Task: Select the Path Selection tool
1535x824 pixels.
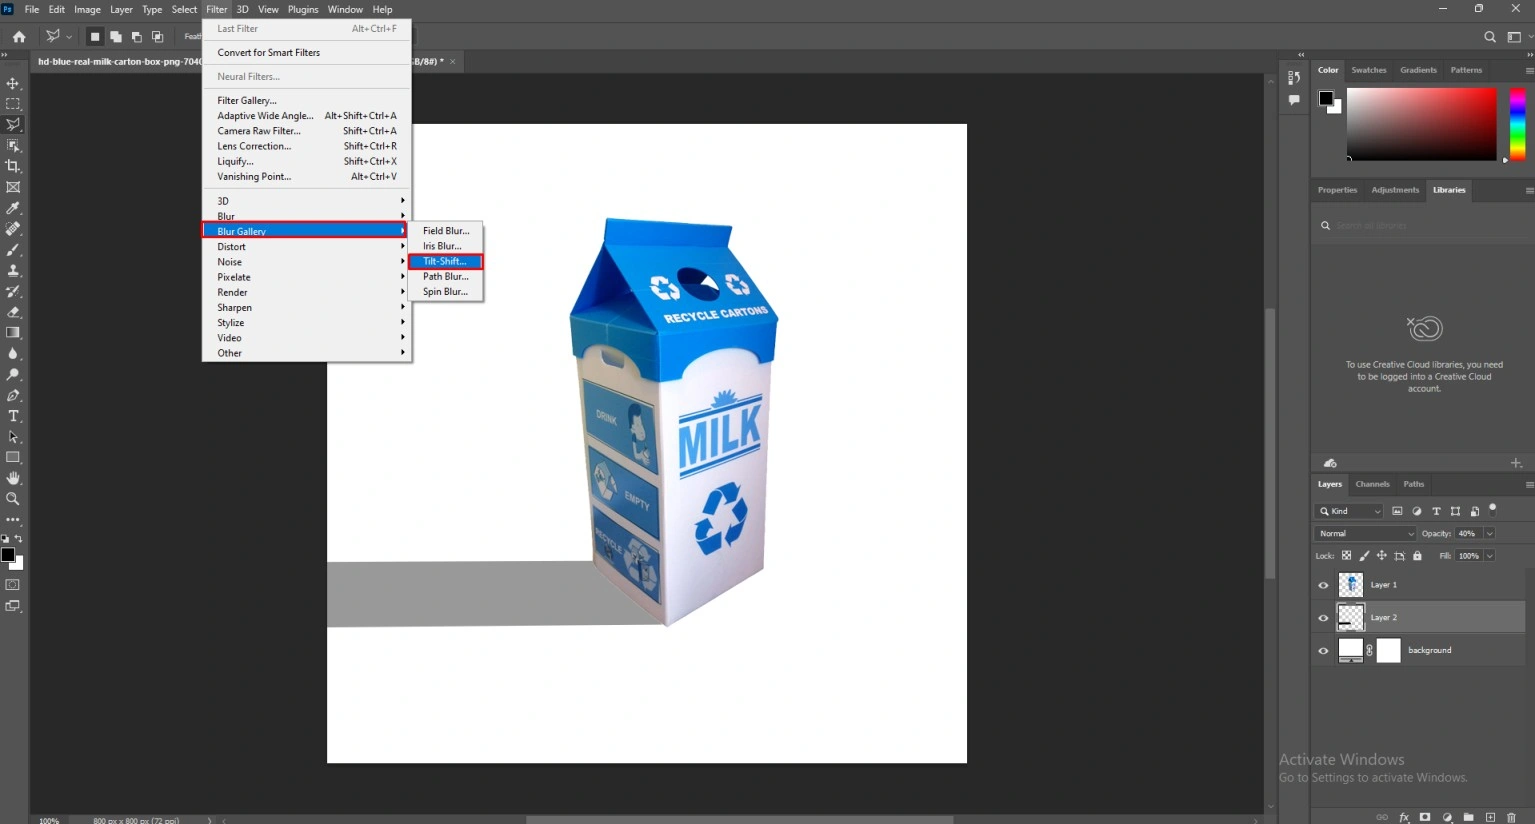Action: tap(13, 437)
